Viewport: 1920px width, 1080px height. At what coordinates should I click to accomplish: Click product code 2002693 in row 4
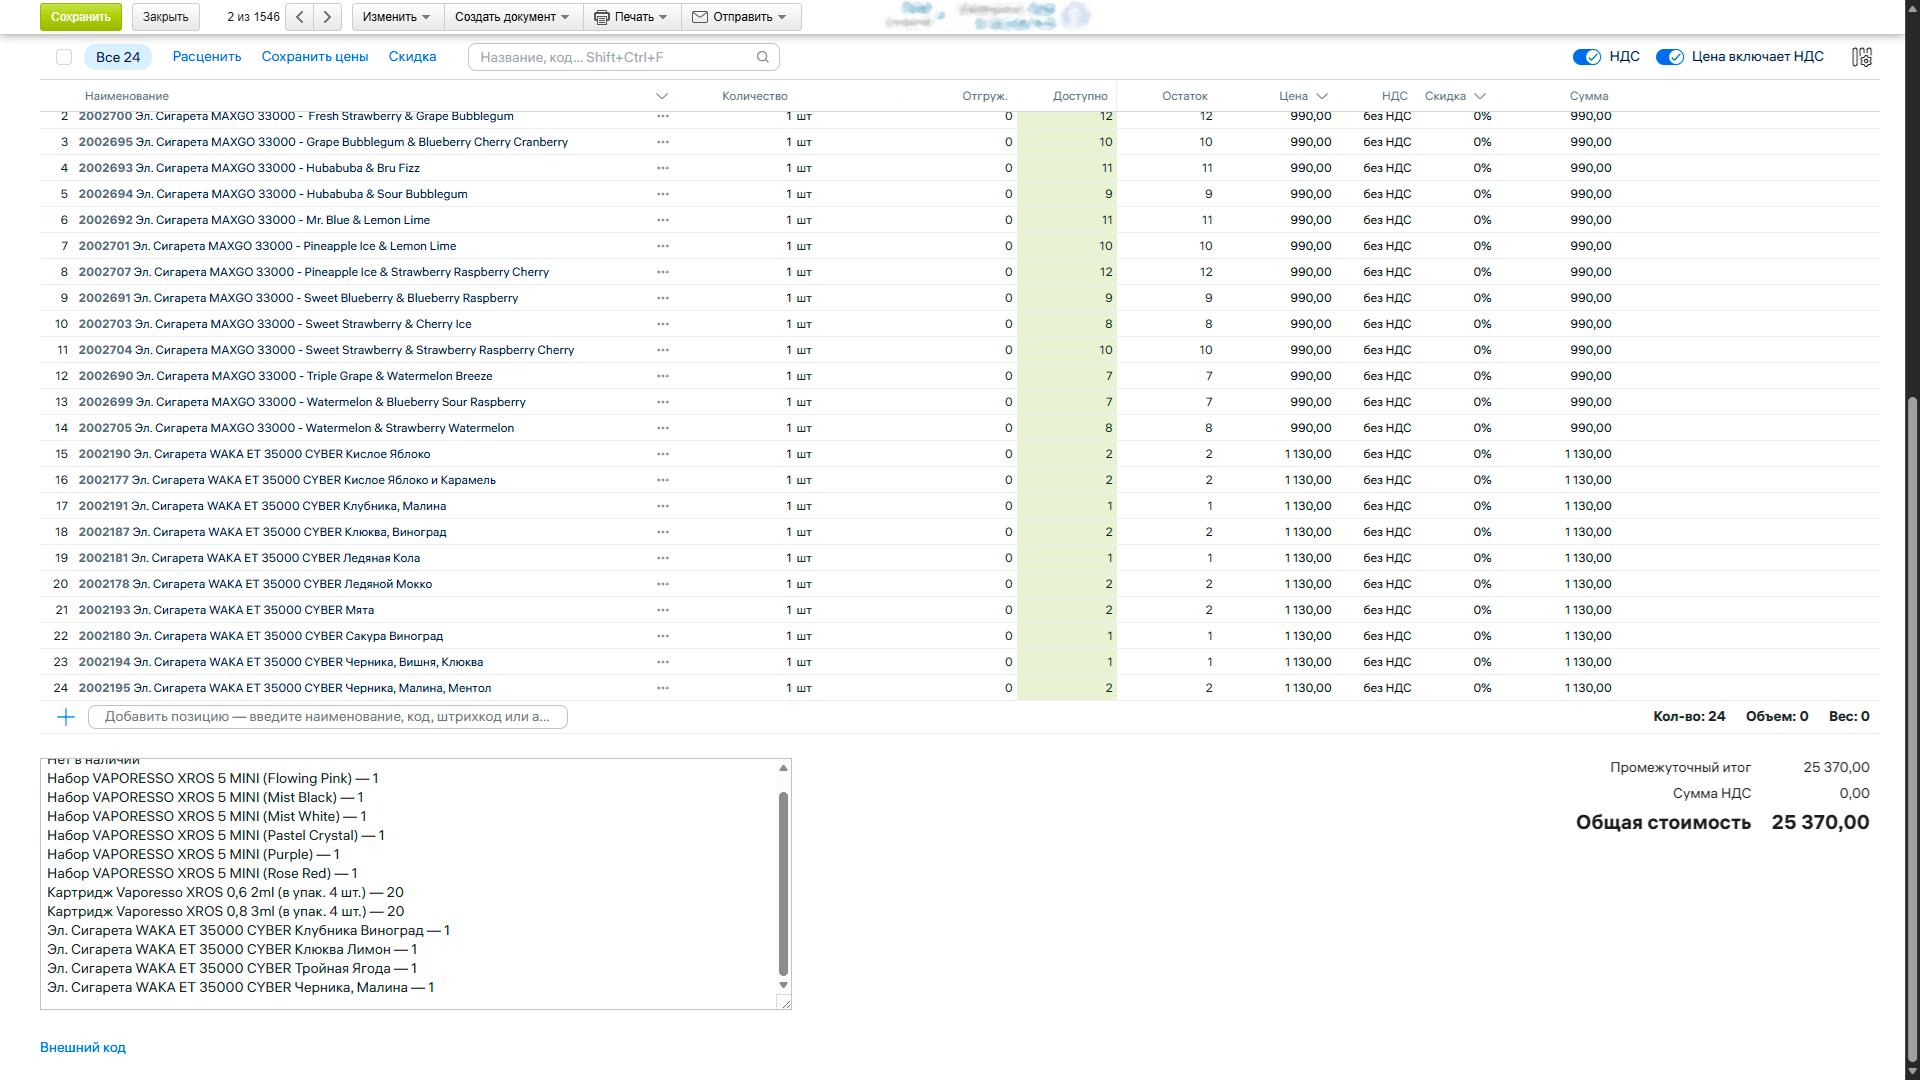pyautogui.click(x=106, y=168)
